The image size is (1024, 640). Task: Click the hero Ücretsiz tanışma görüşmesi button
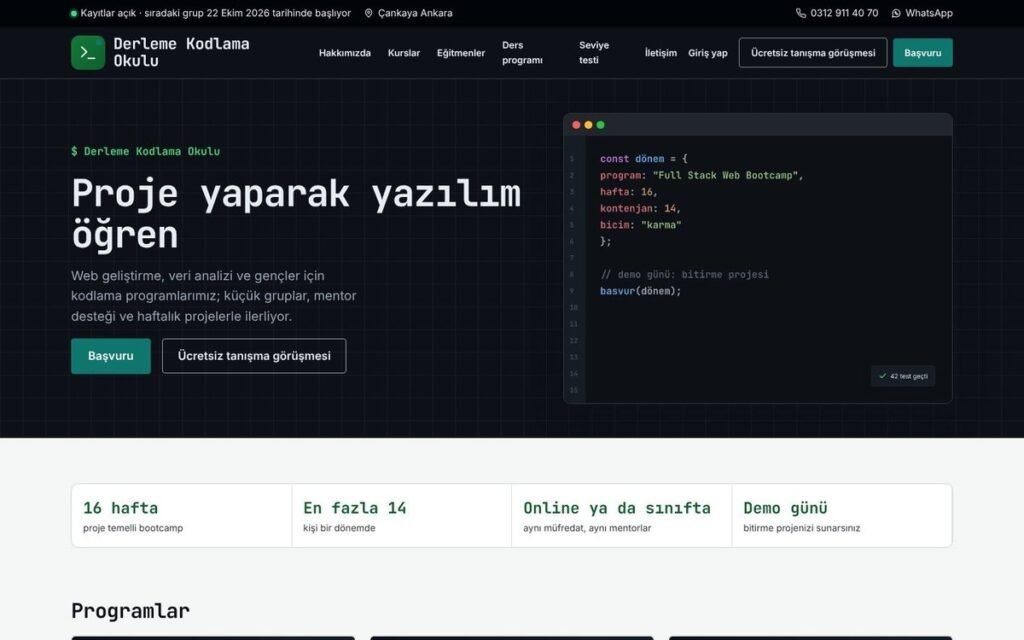(x=254, y=356)
